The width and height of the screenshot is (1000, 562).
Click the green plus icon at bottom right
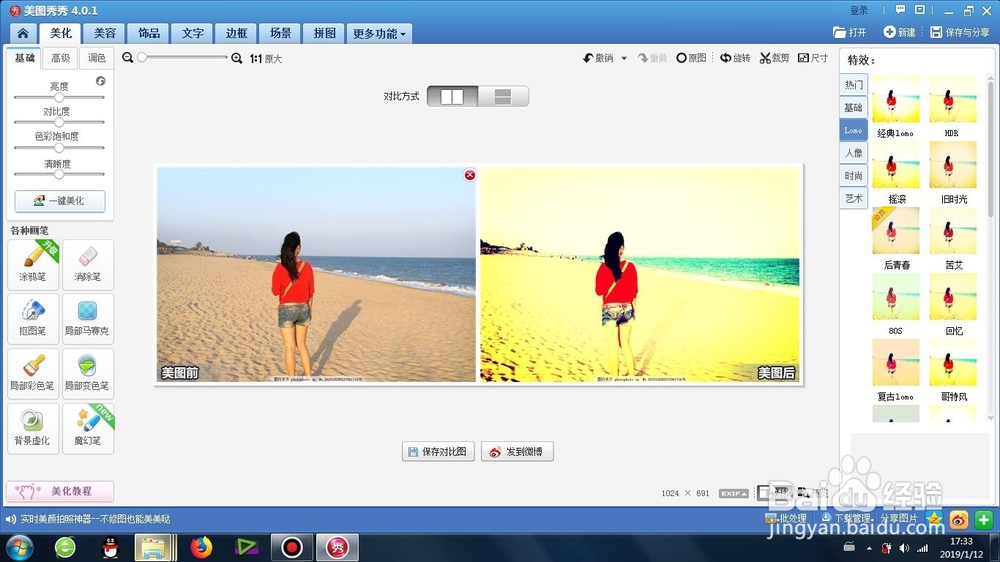click(x=983, y=520)
